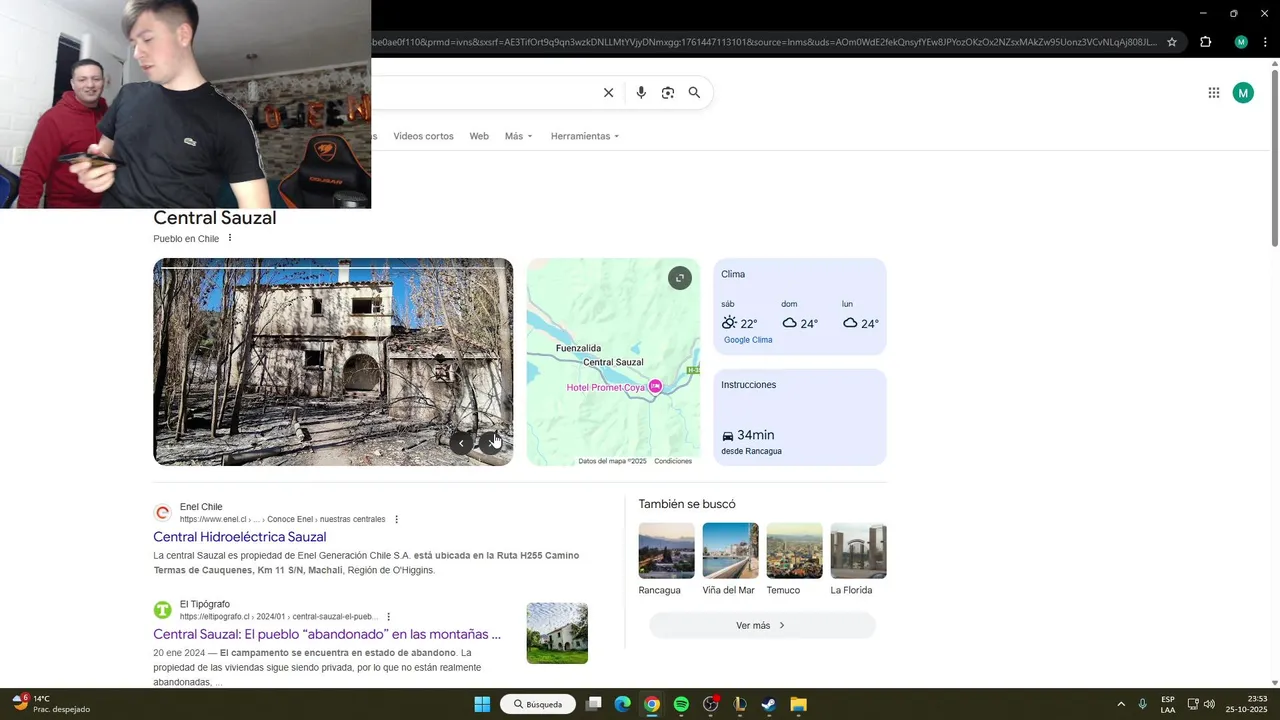
Task: Start voice search with the microphone icon
Action: pyautogui.click(x=641, y=93)
